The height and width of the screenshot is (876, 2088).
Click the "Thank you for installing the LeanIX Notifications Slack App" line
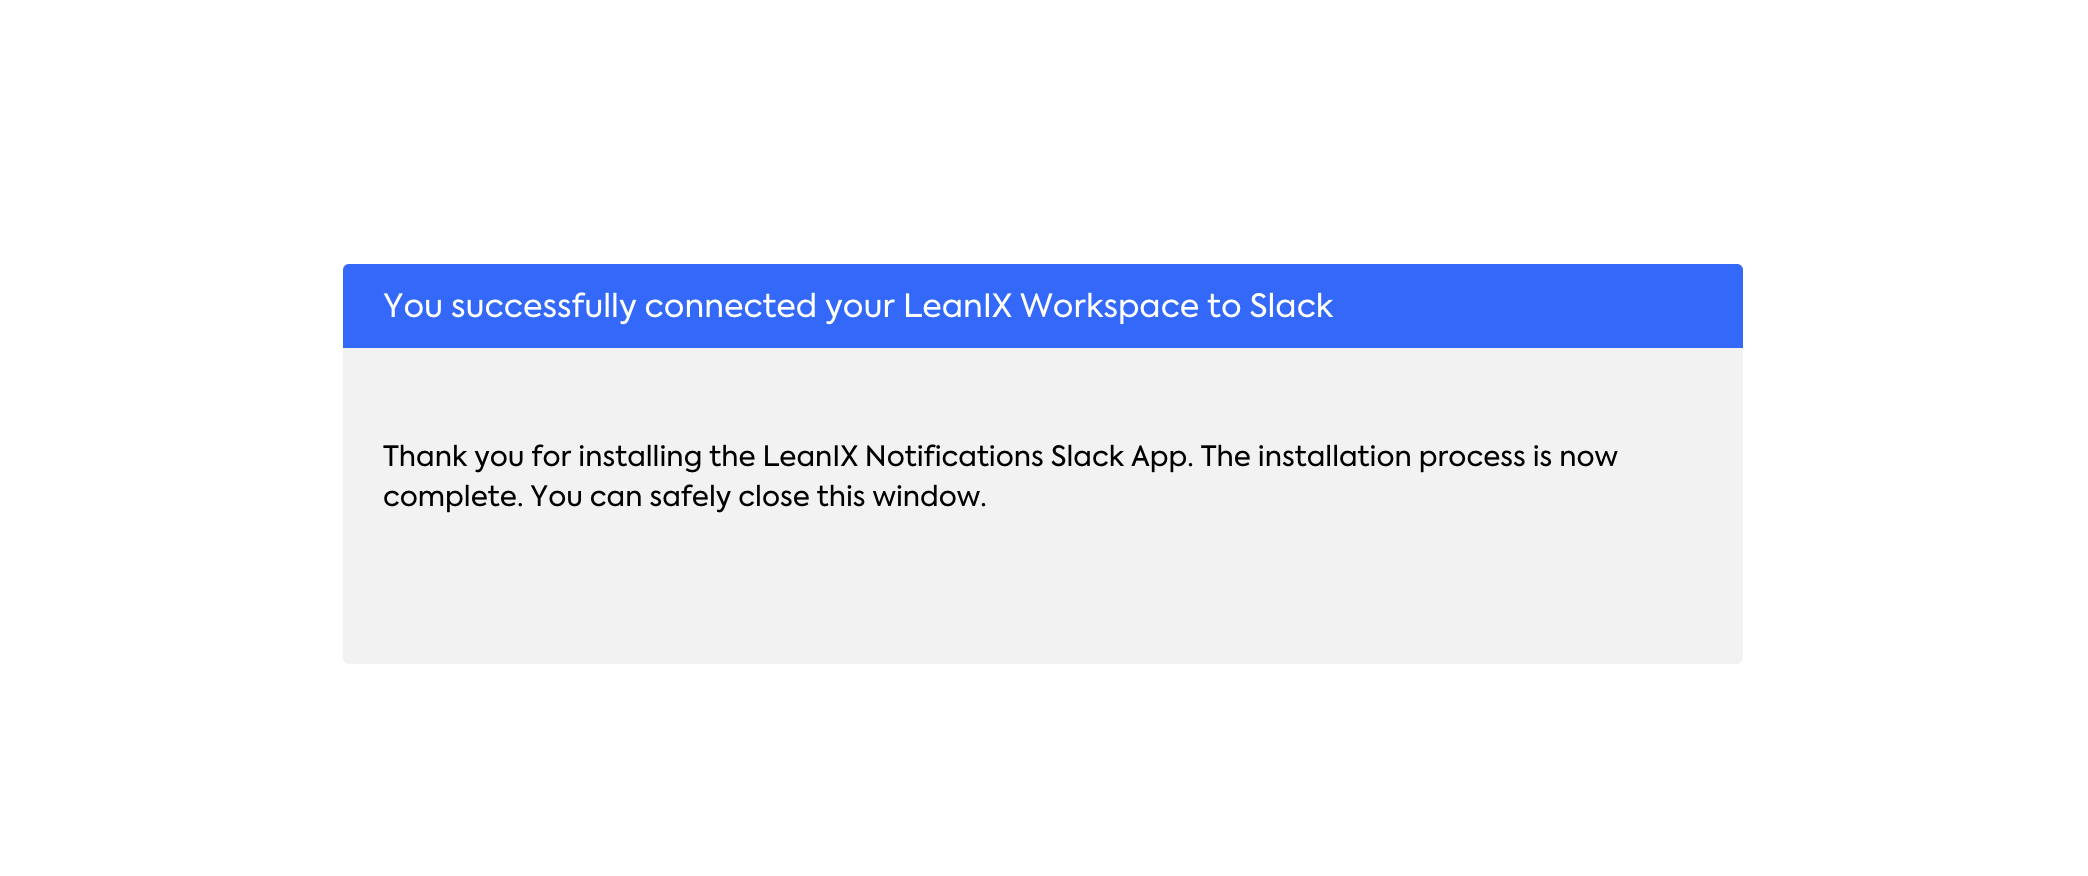point(1000,457)
